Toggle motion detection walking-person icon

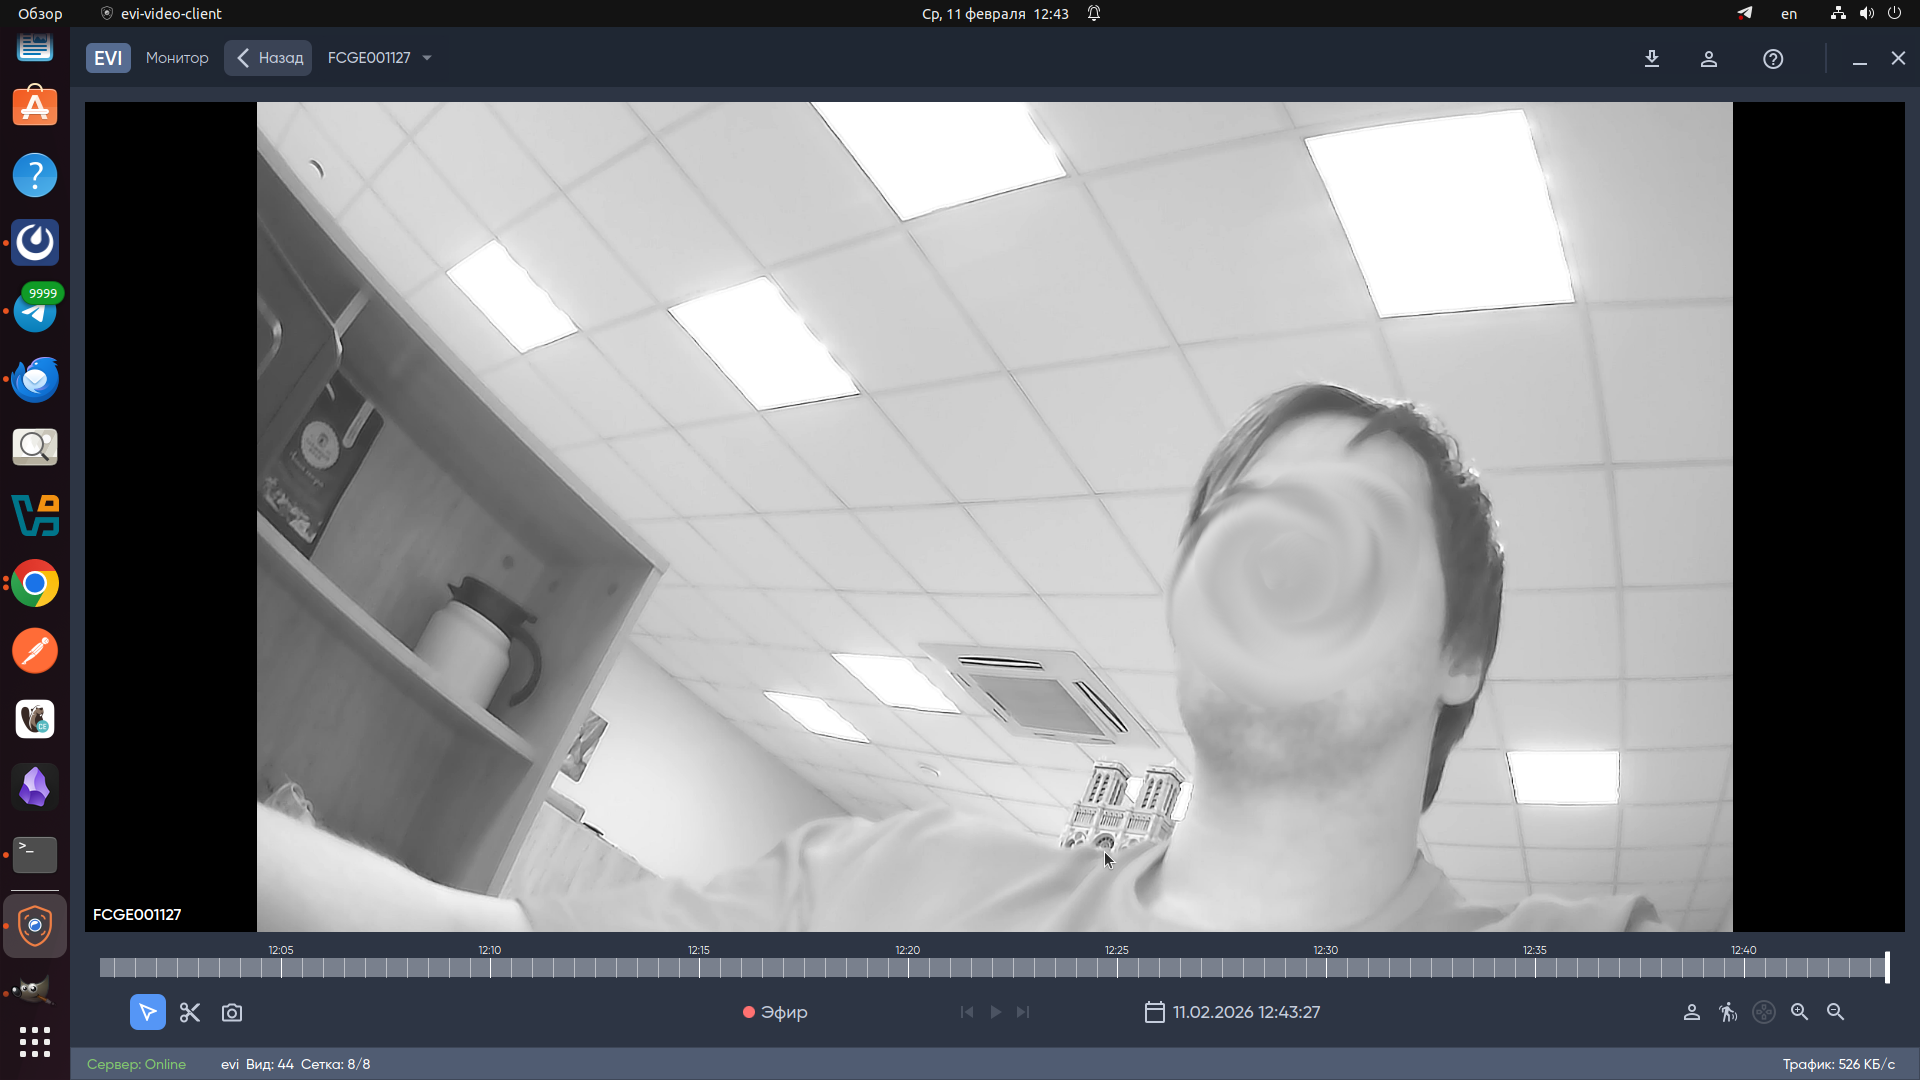pos(1728,1012)
